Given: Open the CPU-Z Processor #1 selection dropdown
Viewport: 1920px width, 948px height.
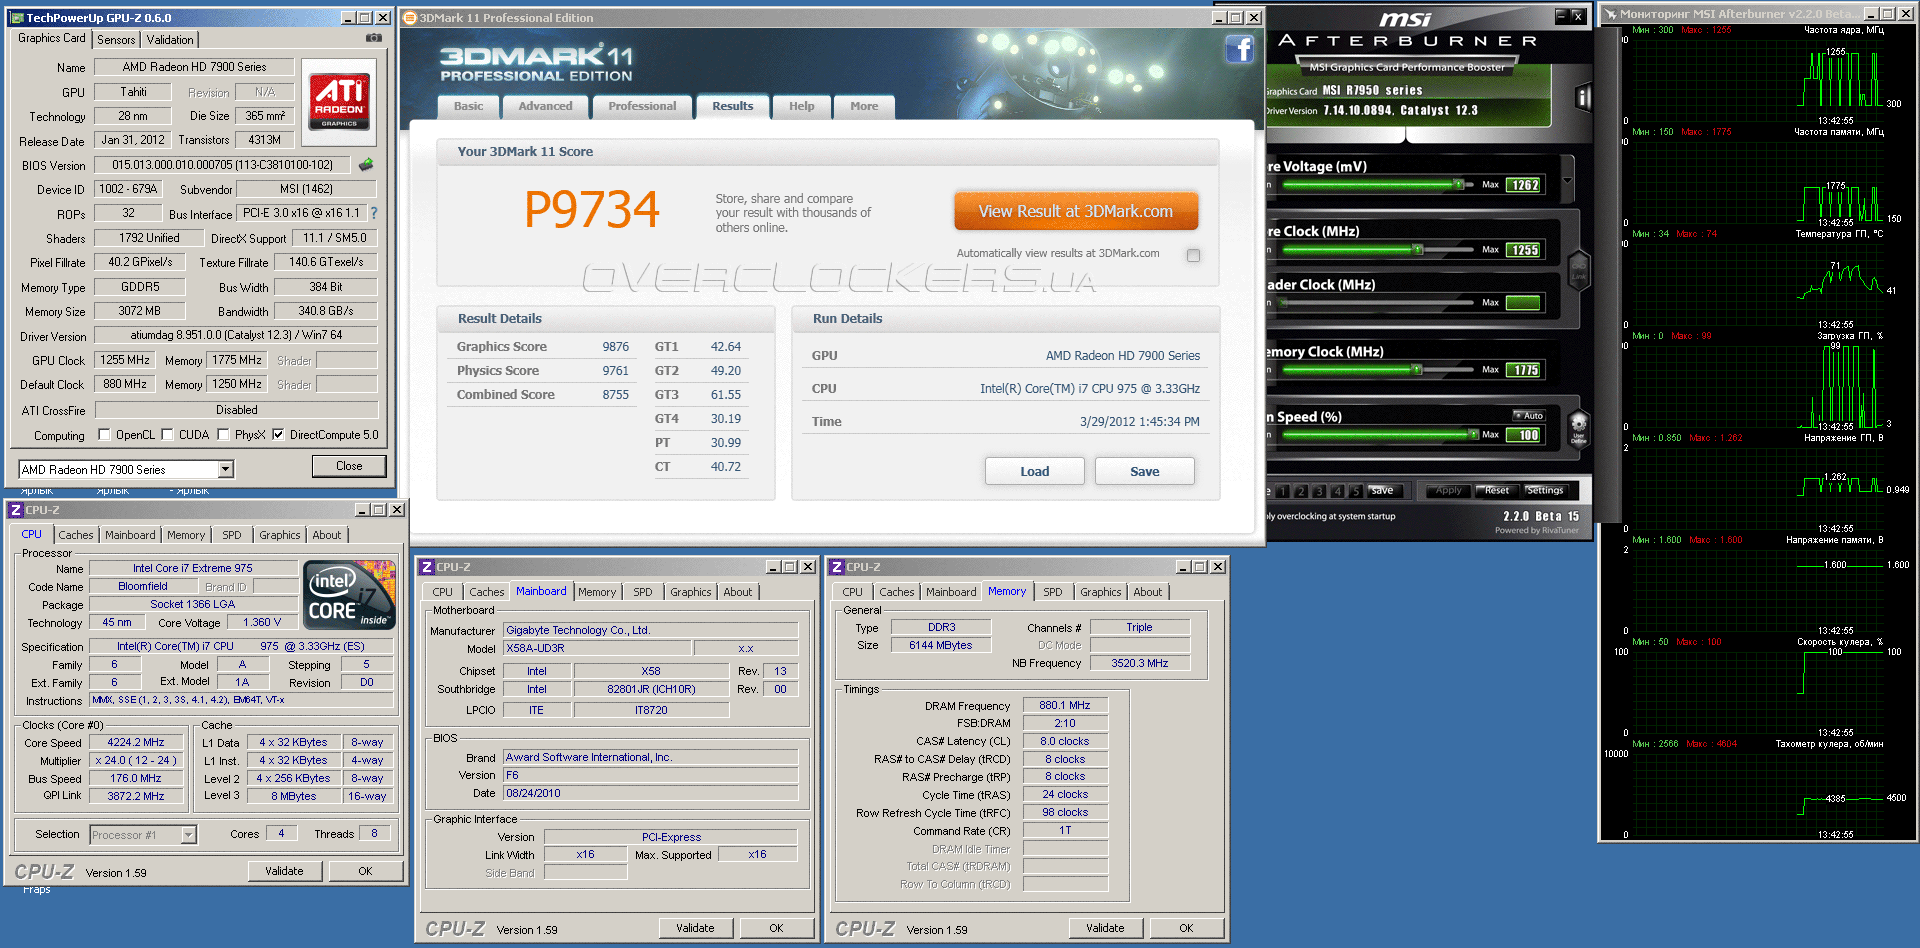Looking at the screenshot, I should click(x=188, y=835).
